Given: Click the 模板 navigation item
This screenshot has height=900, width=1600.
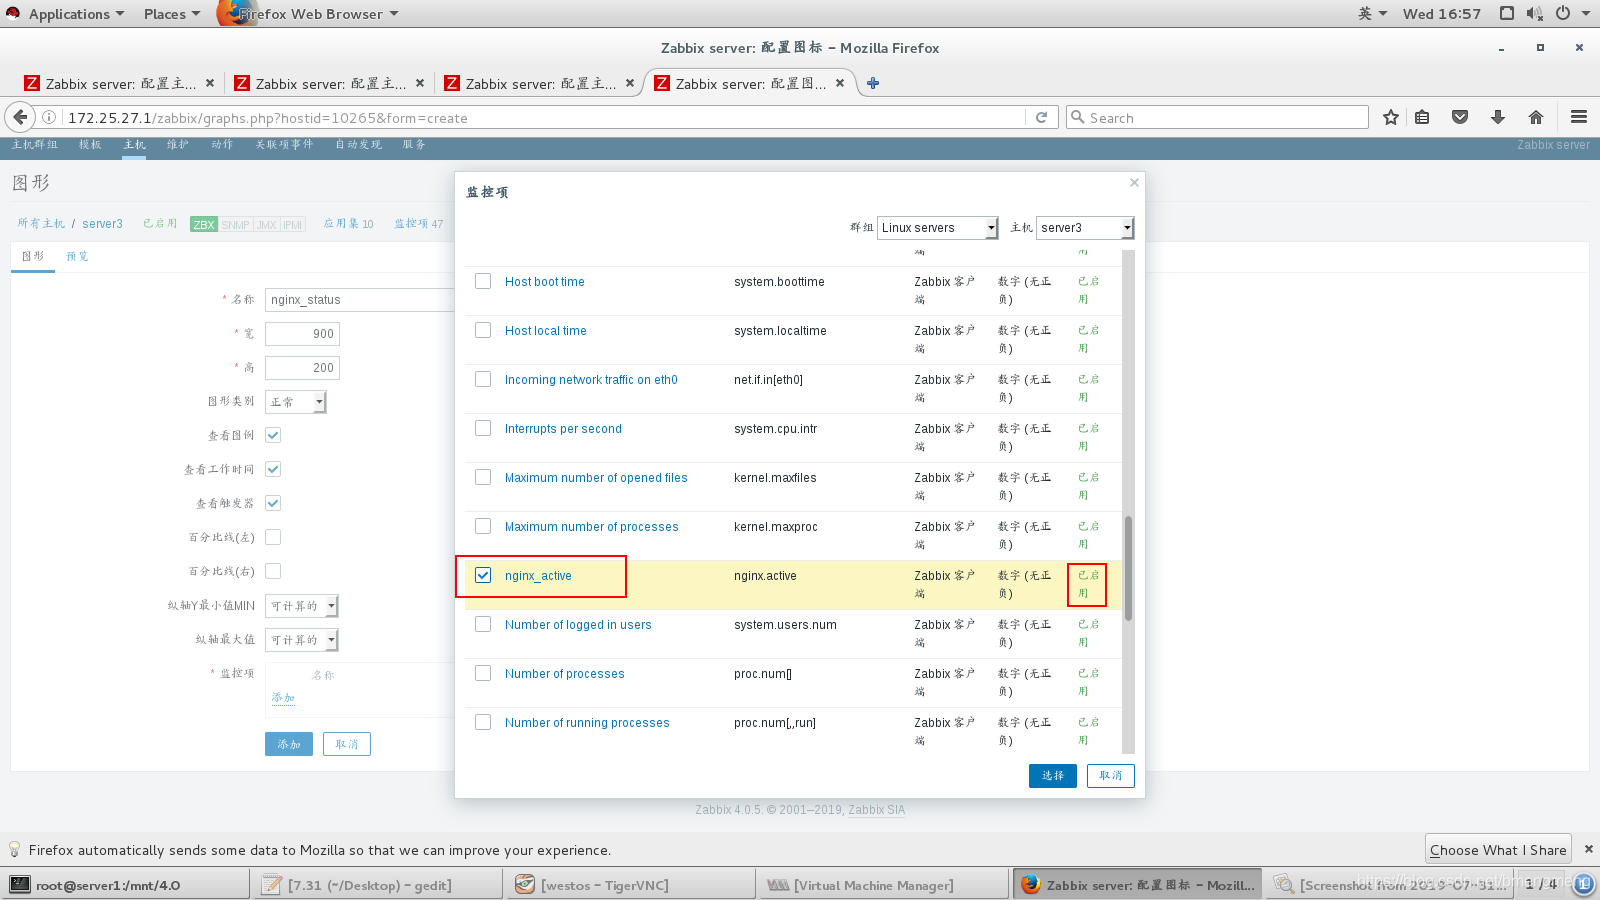Looking at the screenshot, I should (x=90, y=145).
